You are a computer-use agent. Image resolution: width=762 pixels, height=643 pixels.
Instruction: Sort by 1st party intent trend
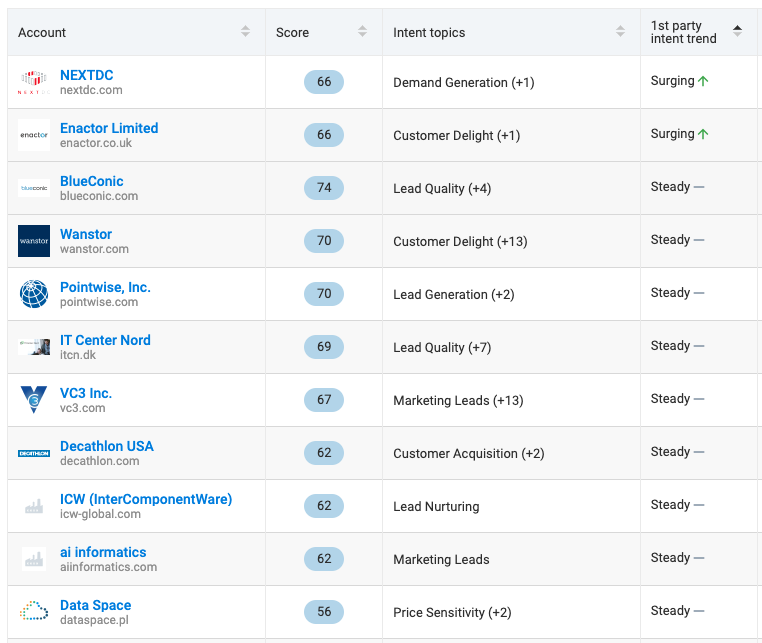pos(737,32)
